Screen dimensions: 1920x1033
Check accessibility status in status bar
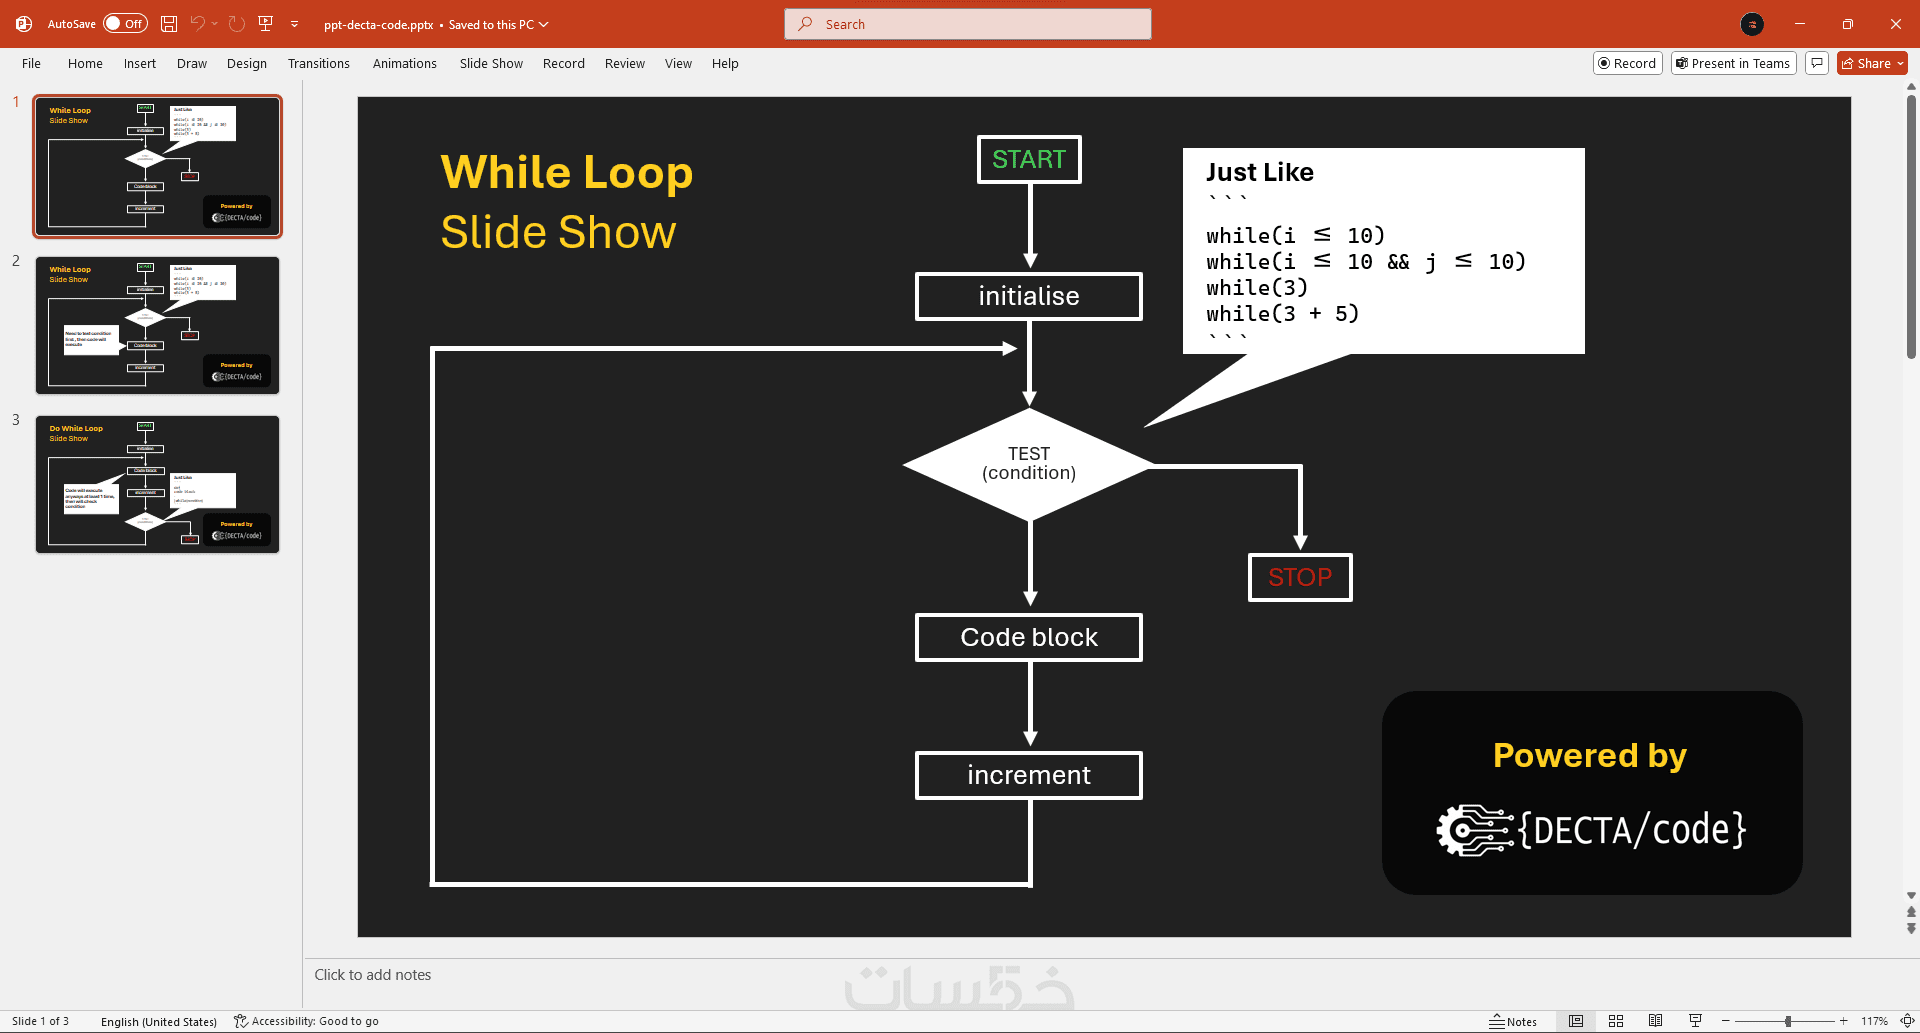[x=306, y=1021]
